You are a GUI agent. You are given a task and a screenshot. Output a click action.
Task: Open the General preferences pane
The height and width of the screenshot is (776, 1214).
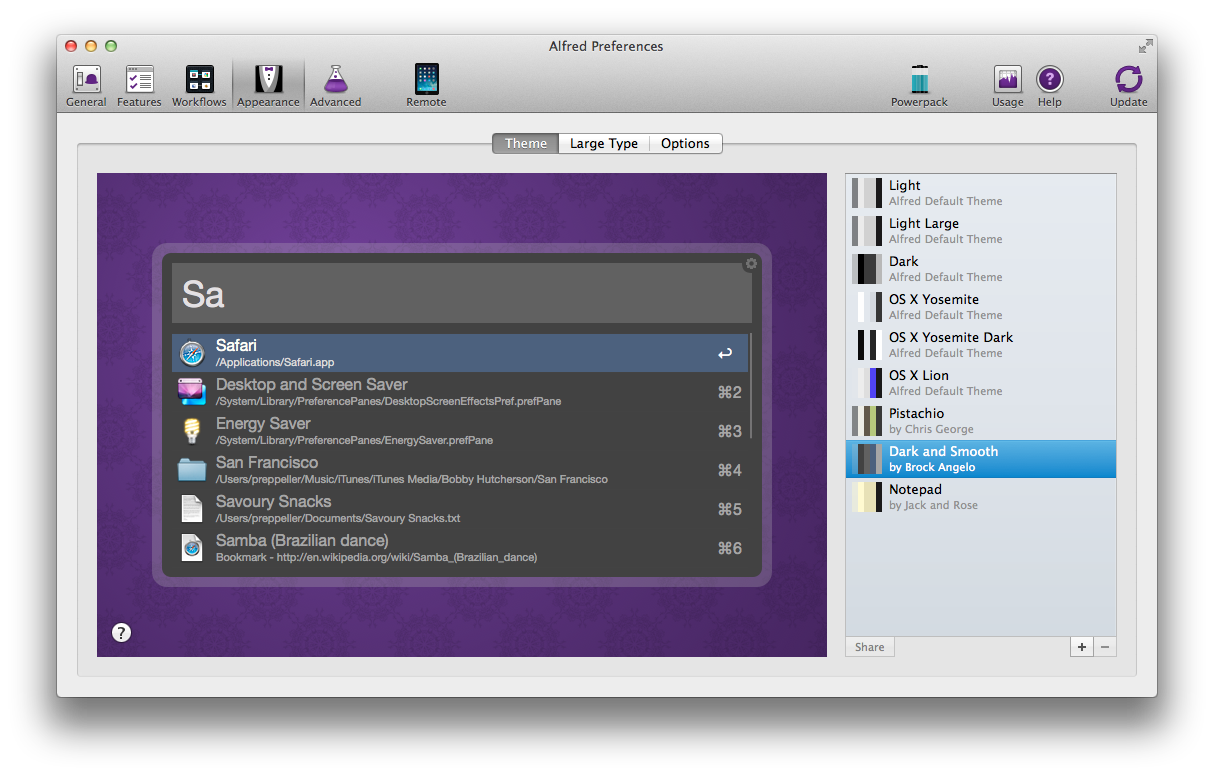(x=86, y=86)
